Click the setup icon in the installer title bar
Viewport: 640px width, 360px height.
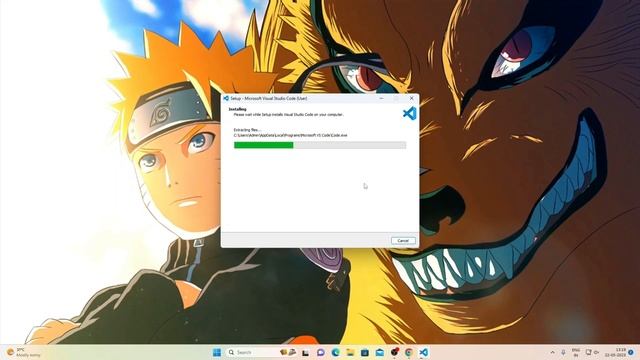pos(226,98)
